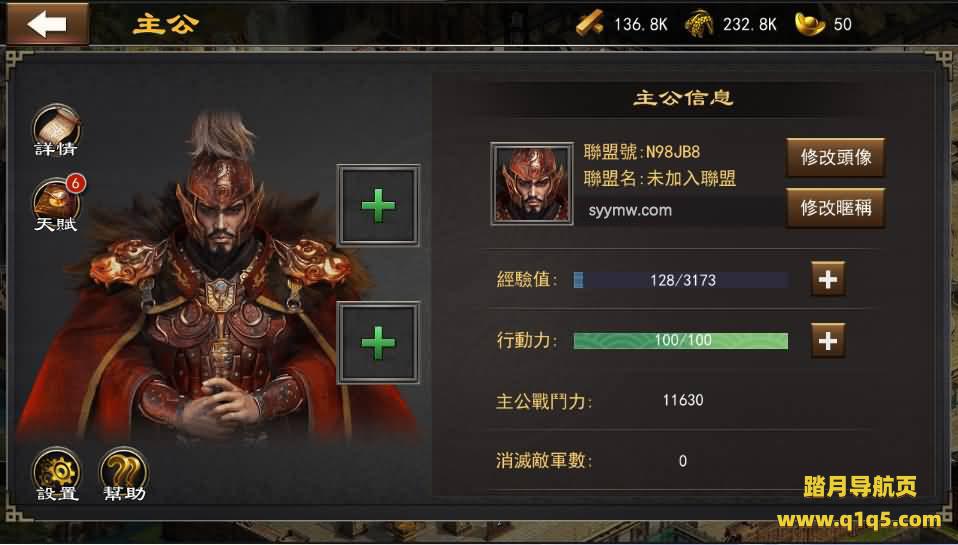
Task: Add equipment in the upper green plus slot
Action: point(378,205)
